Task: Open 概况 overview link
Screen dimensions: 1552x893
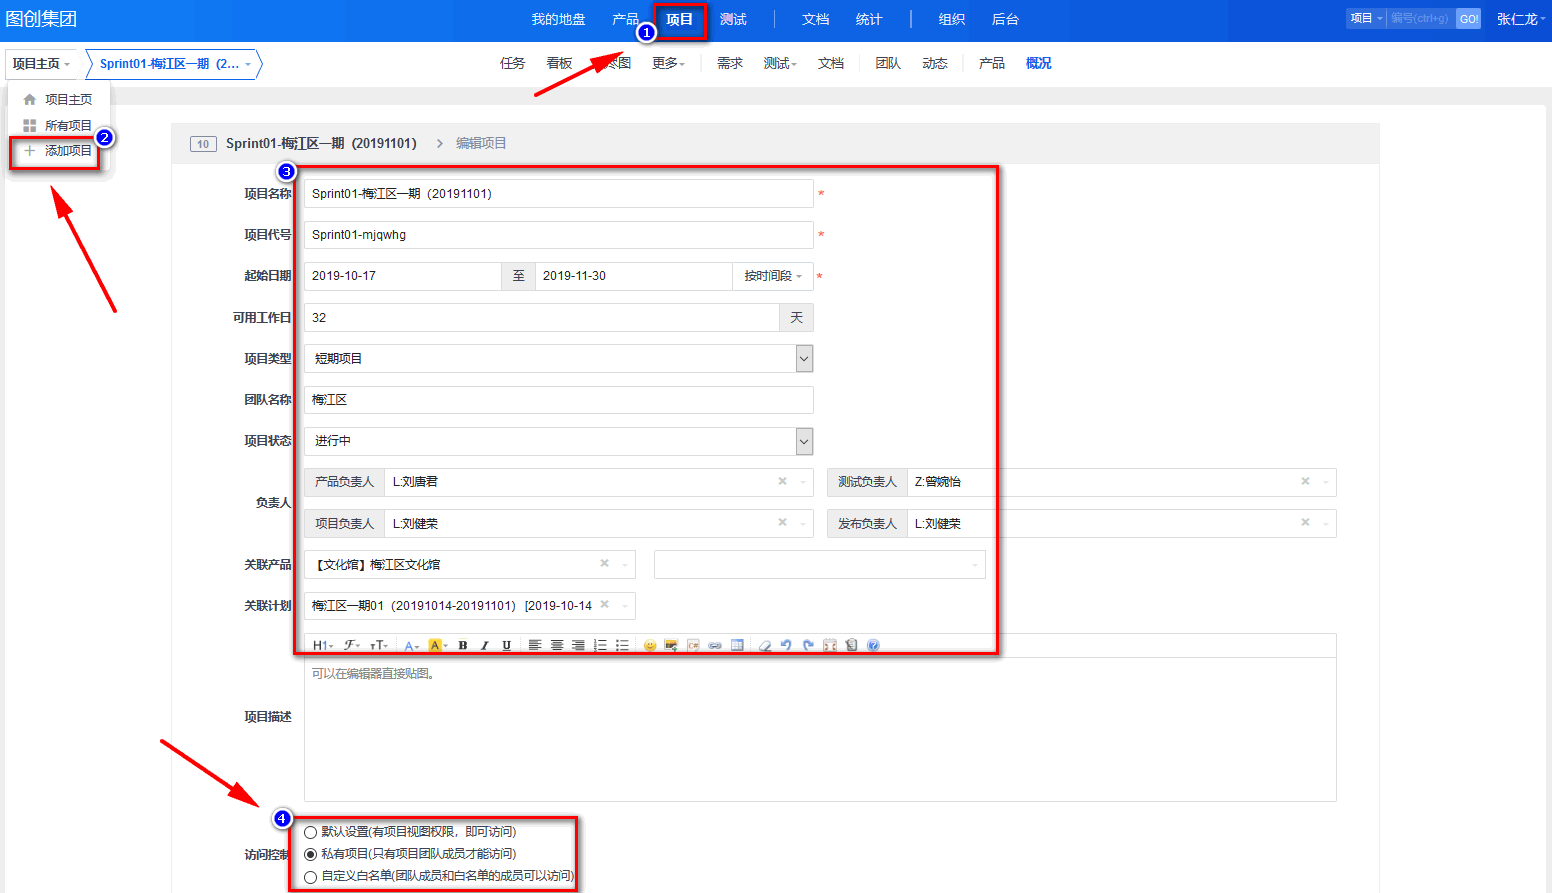Action: click(x=1039, y=63)
